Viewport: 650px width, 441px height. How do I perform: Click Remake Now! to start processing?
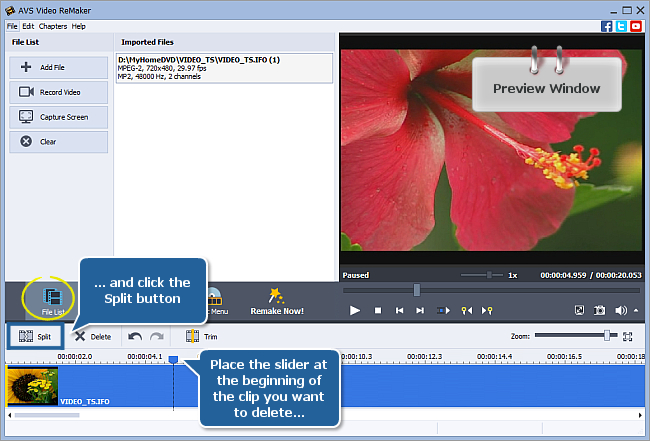[x=277, y=302]
